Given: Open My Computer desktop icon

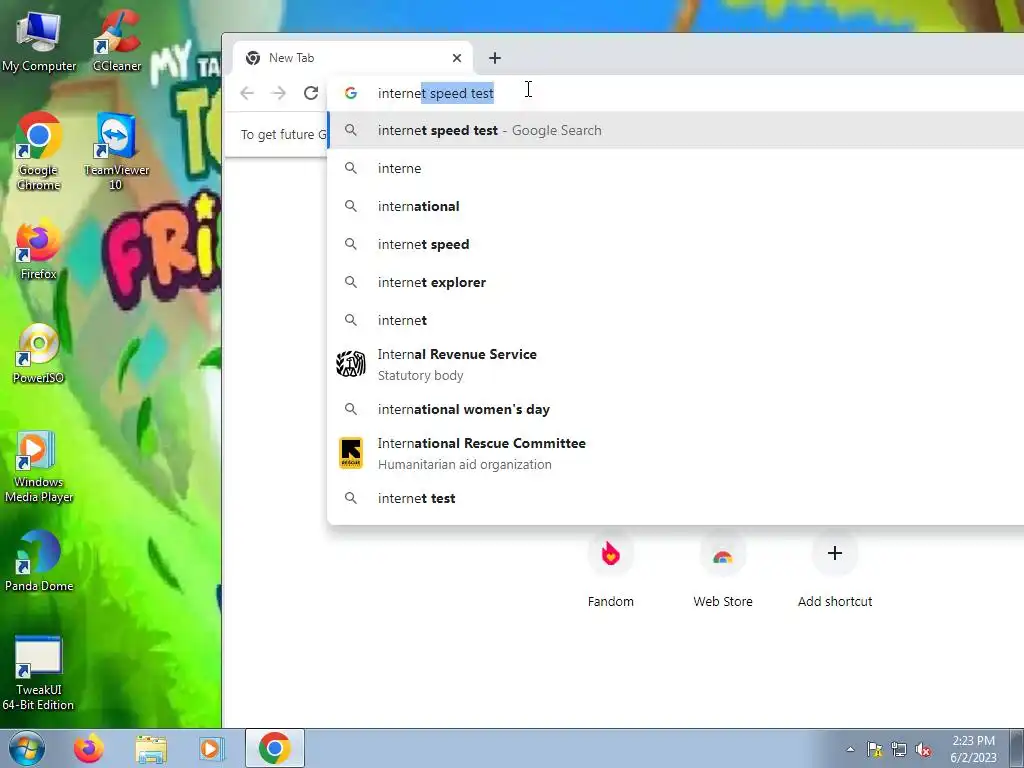Looking at the screenshot, I should (39, 41).
